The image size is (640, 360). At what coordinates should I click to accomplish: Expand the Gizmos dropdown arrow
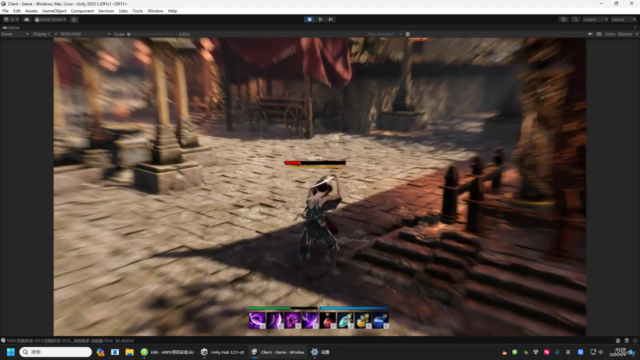pos(636,34)
